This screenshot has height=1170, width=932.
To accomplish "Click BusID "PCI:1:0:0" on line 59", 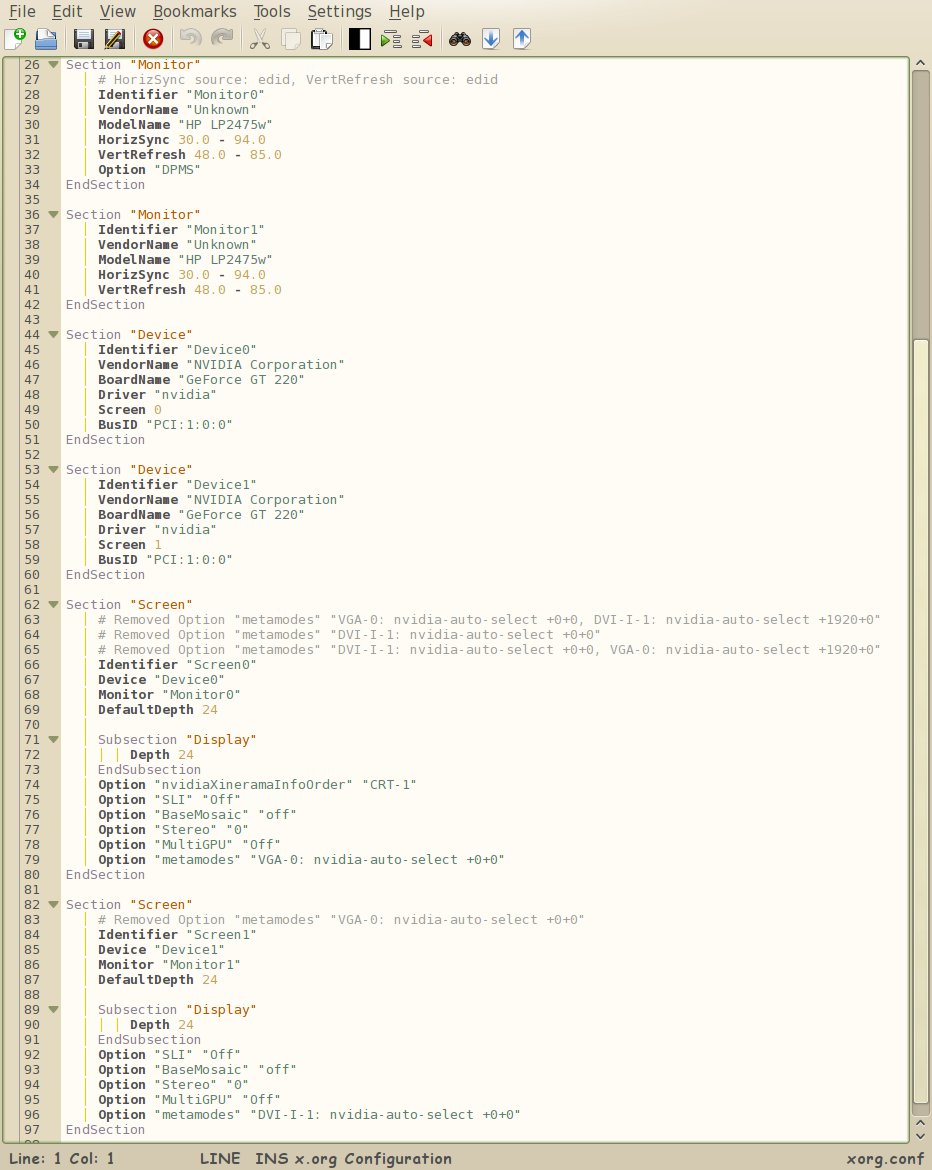I will tap(165, 560).
